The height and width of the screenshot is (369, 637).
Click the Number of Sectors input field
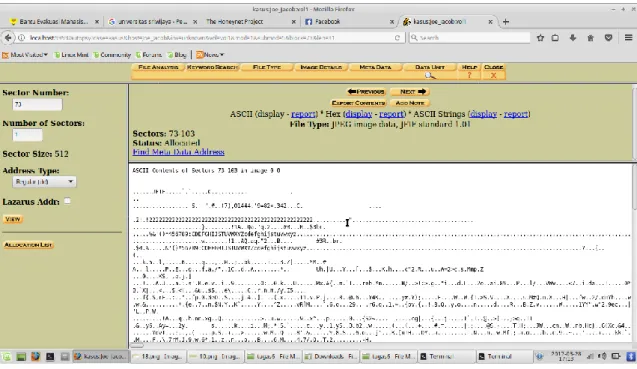point(27,135)
